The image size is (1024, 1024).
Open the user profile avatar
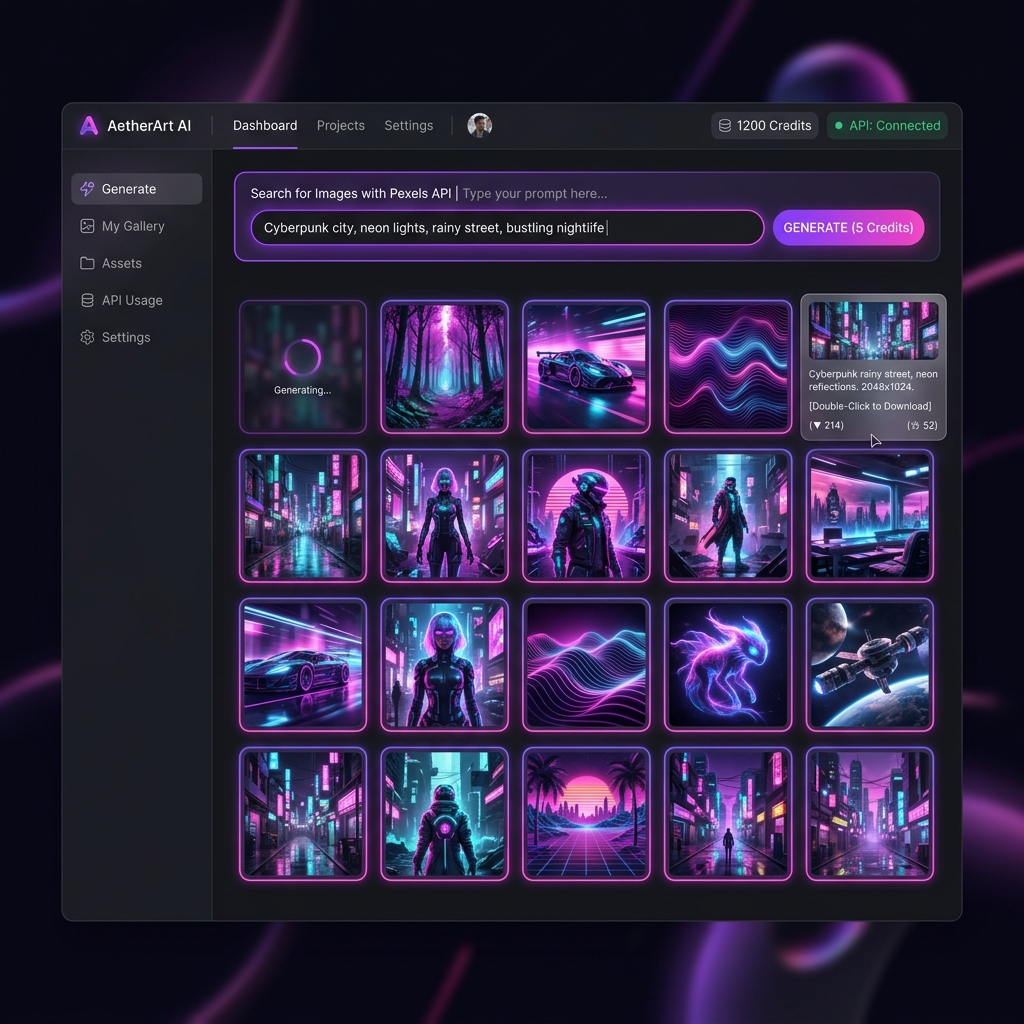point(479,125)
